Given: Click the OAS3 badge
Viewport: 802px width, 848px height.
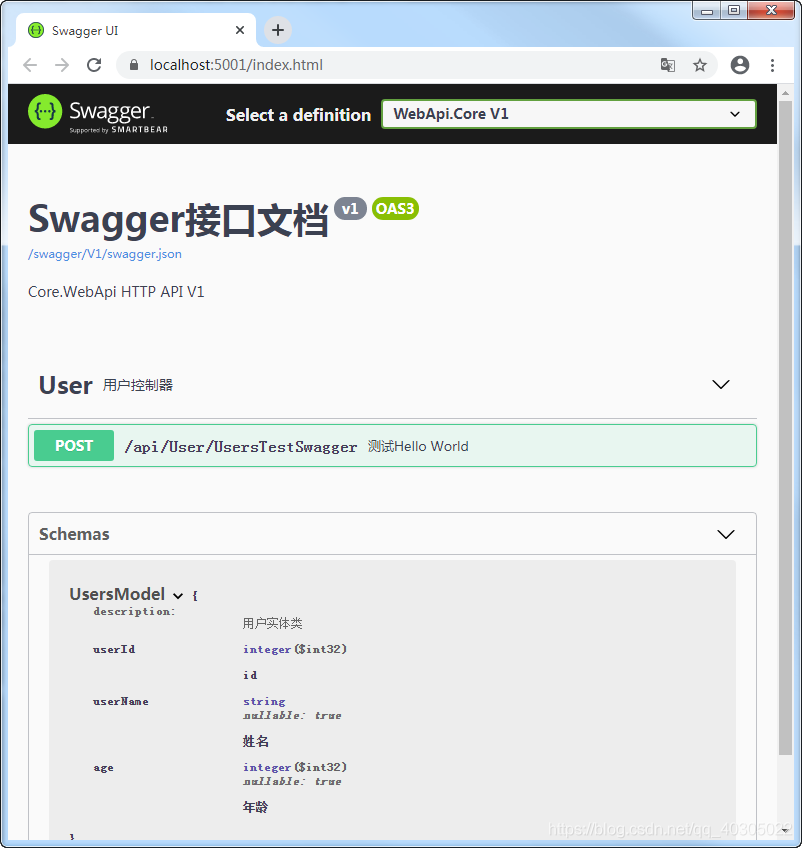Looking at the screenshot, I should [395, 209].
